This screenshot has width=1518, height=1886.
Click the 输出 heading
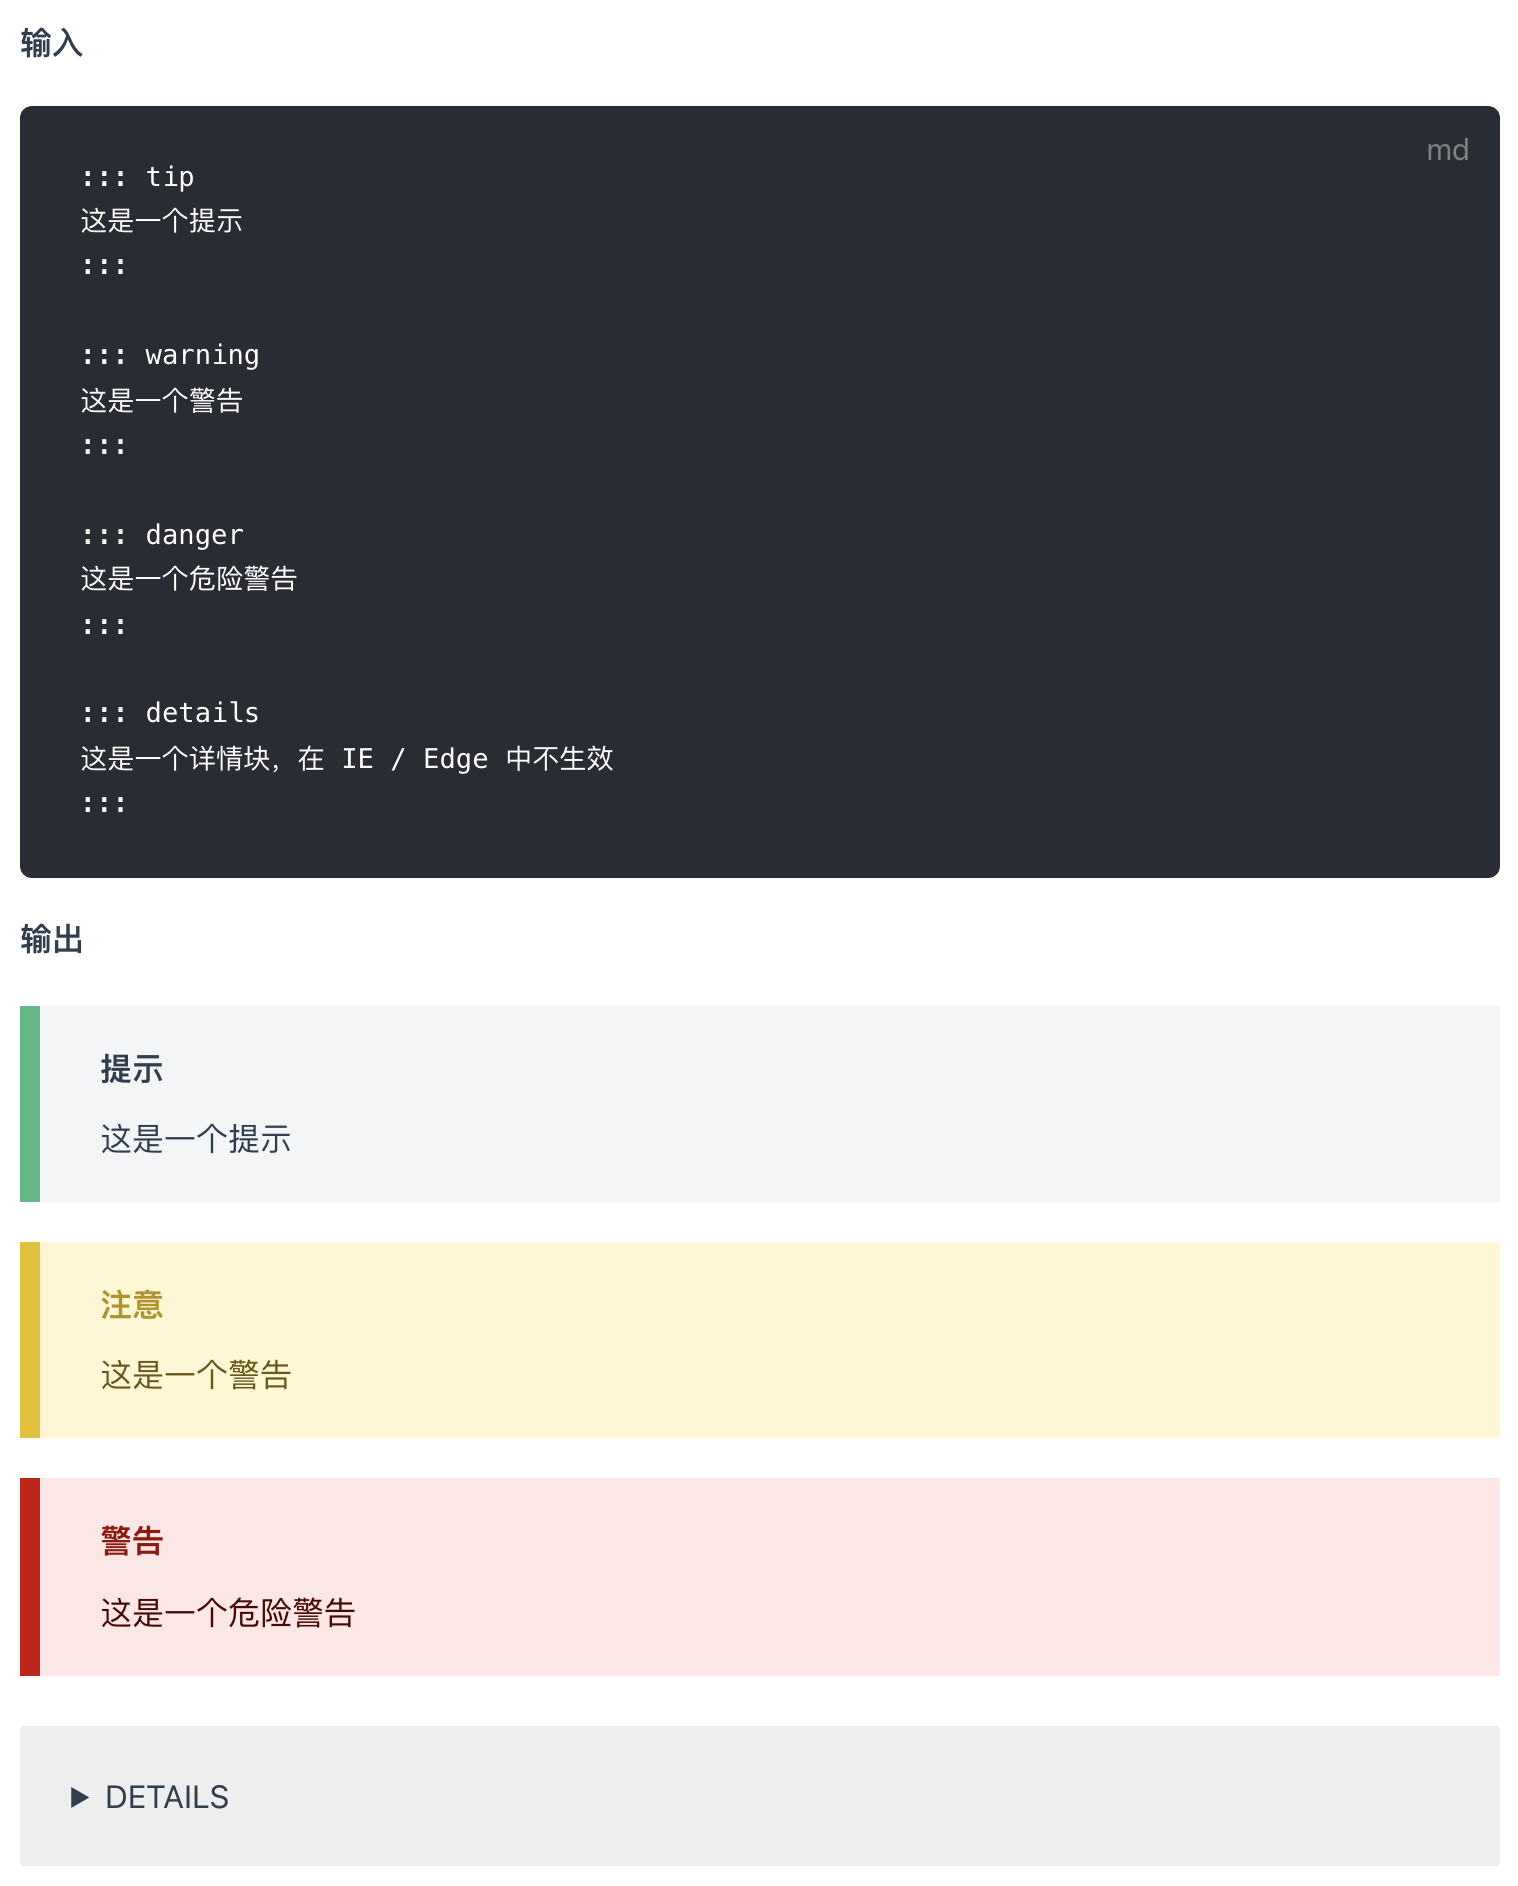coord(52,939)
